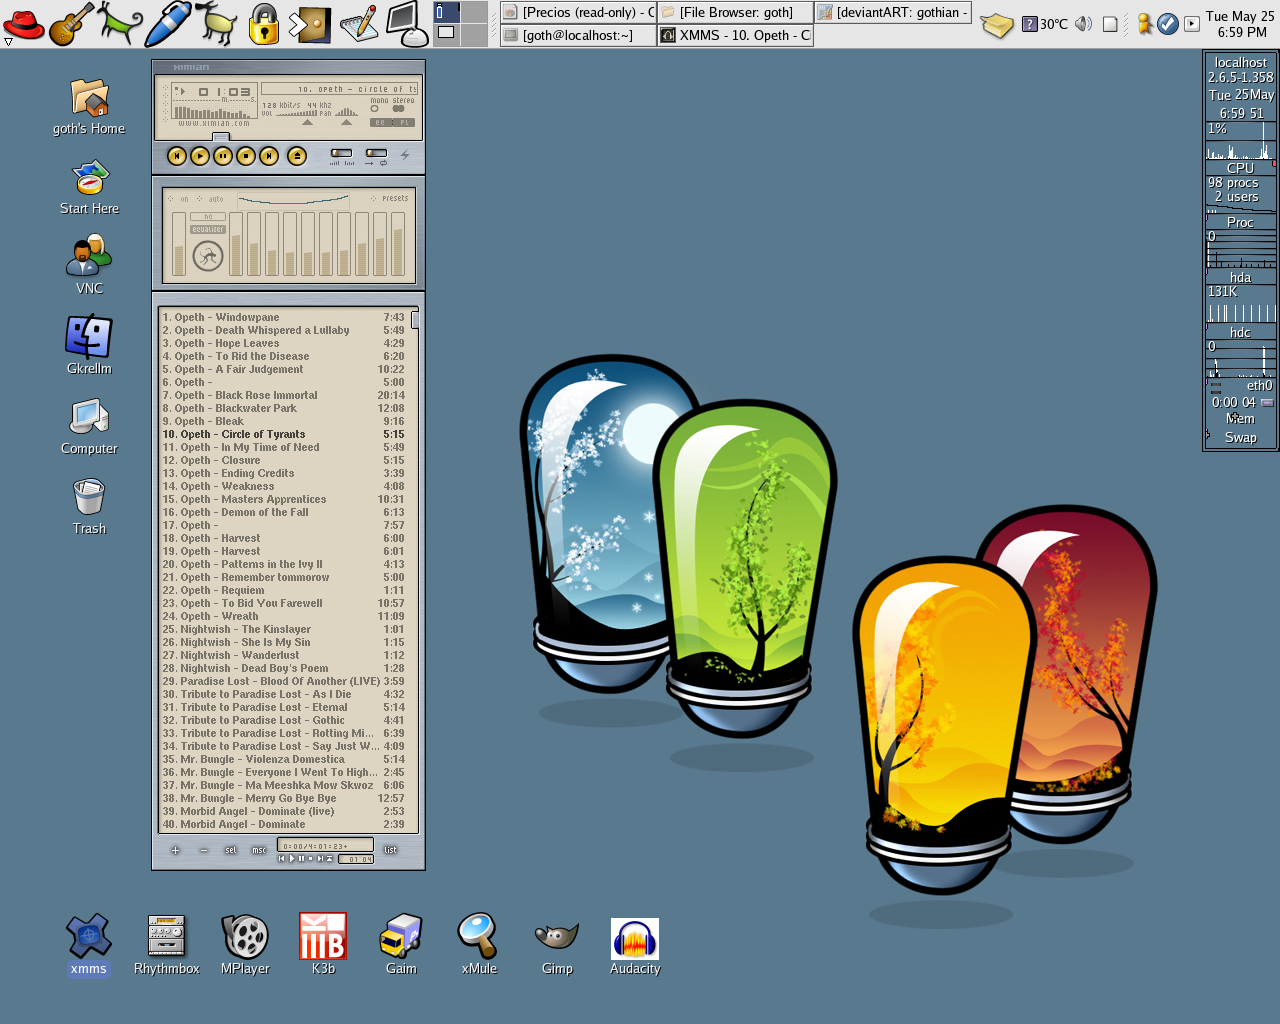Image resolution: width=1280 pixels, height=1024 pixels.
Task: Launch Gaim from the desktop
Action: [401, 945]
